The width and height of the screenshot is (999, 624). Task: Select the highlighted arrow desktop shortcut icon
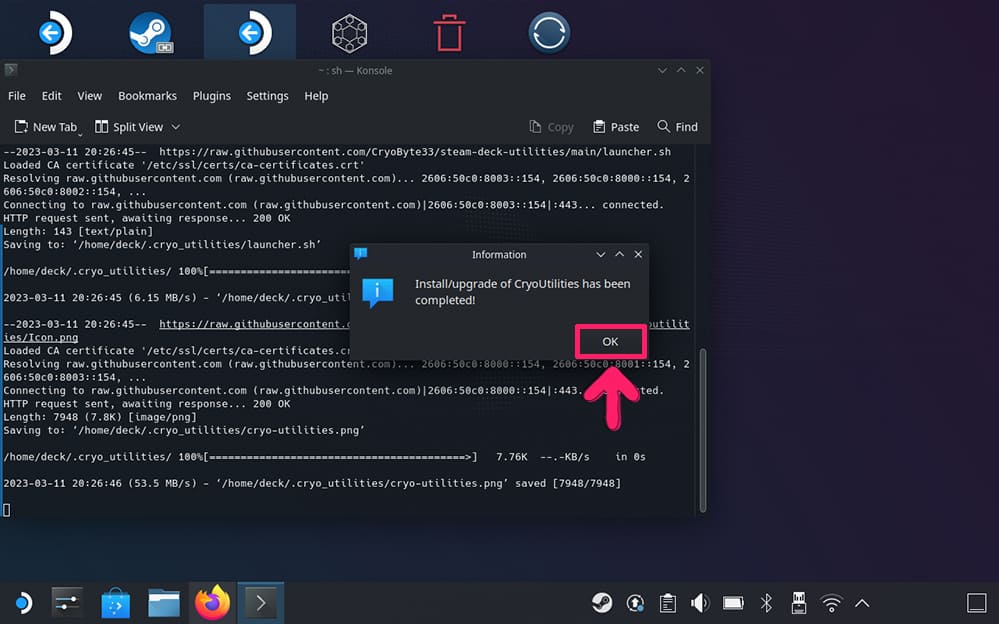coord(253,33)
